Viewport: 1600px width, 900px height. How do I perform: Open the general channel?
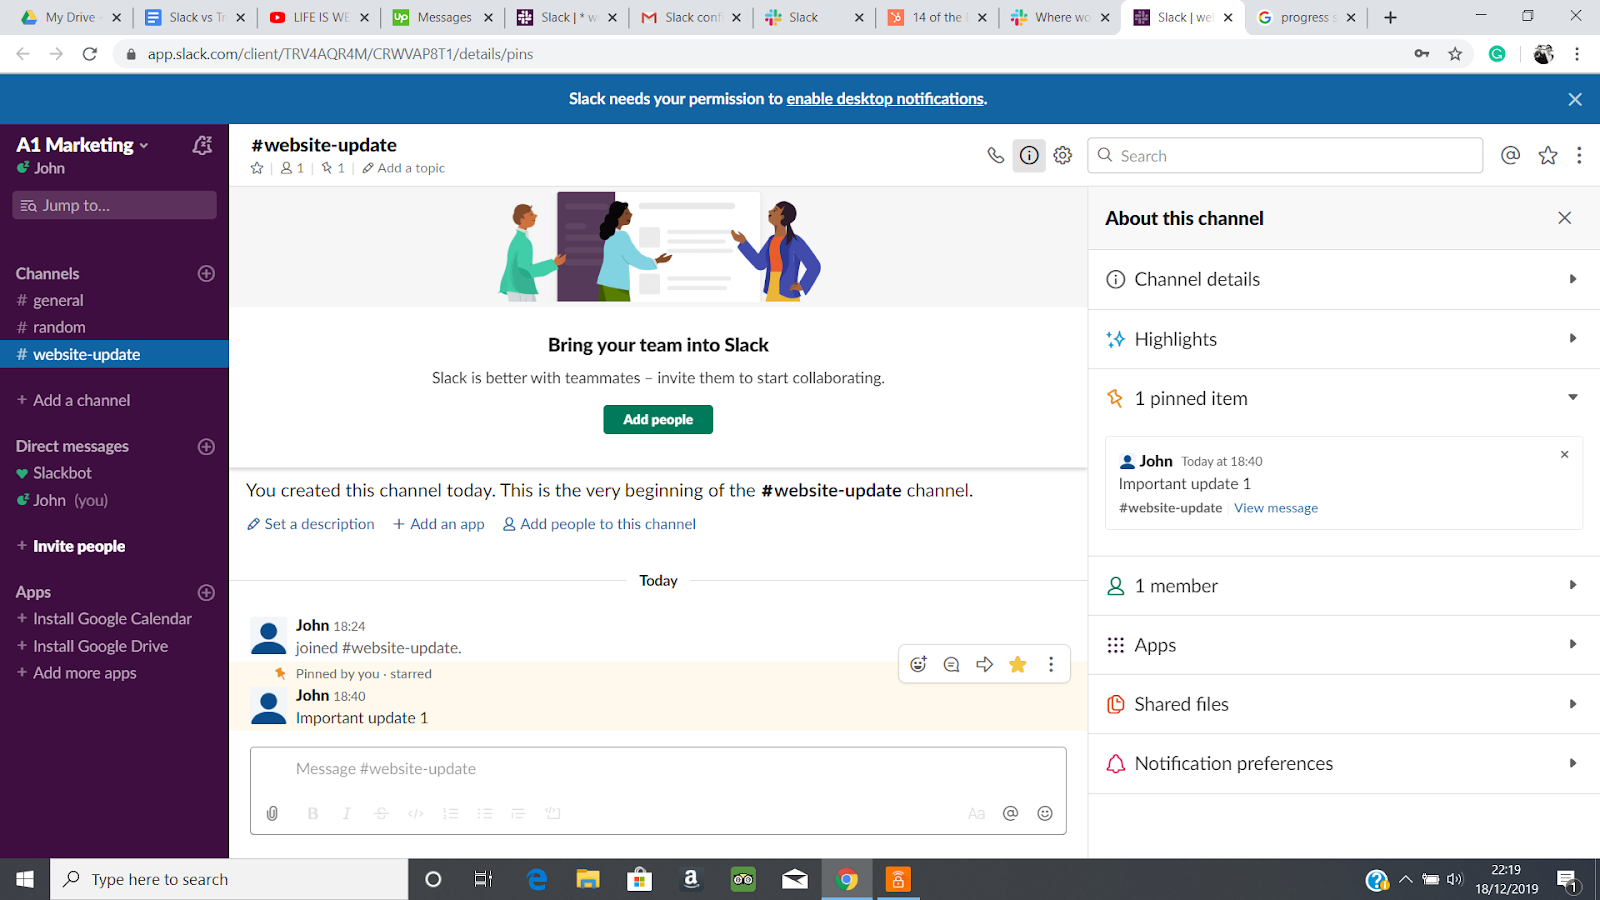point(114,300)
